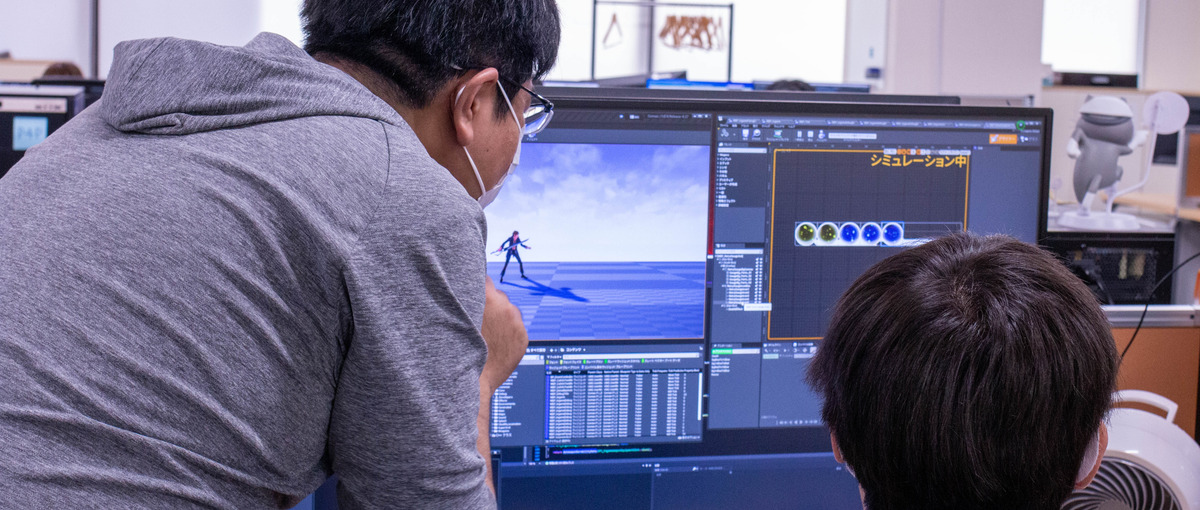Click the orange button in widget editor toolbar
Image resolution: width=1200 pixels, height=510 pixels.
pos(1002,138)
